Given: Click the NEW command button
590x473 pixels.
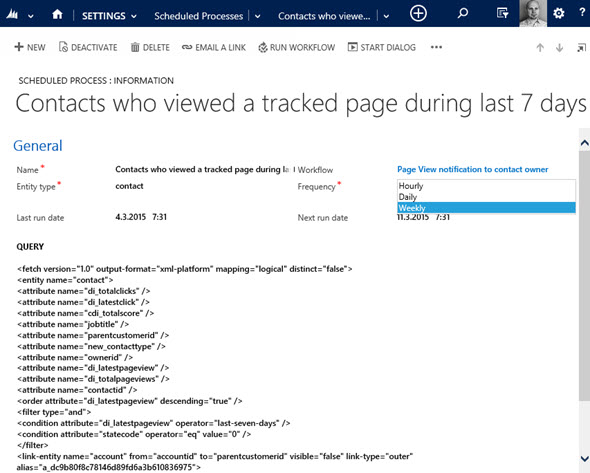Looking at the screenshot, I should pos(30,47).
